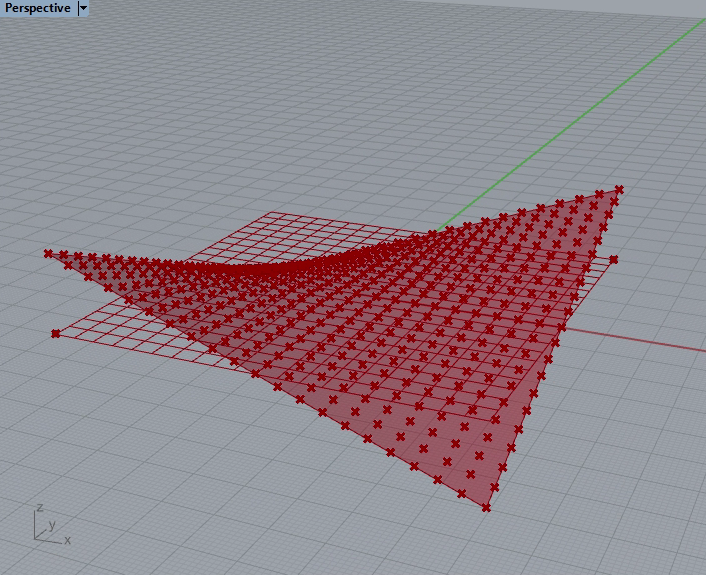Click control point just above bottom corner on right edge
This screenshot has width=706, height=575.
pyautogui.click(x=493, y=486)
